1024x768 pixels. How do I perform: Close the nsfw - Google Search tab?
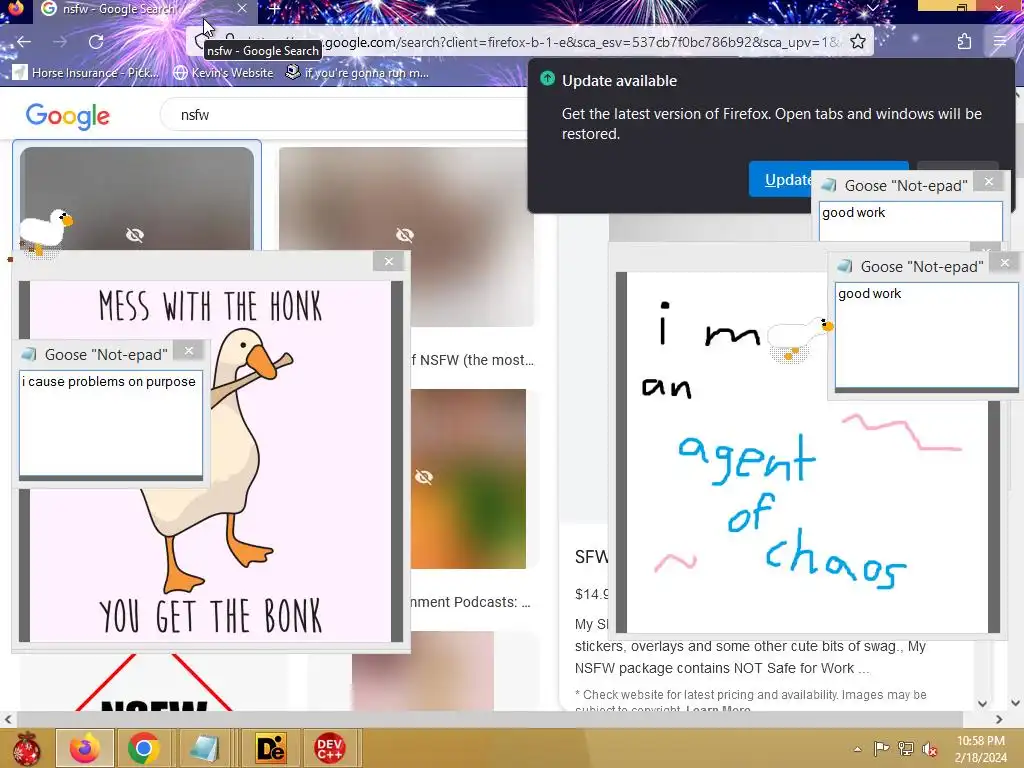242,8
